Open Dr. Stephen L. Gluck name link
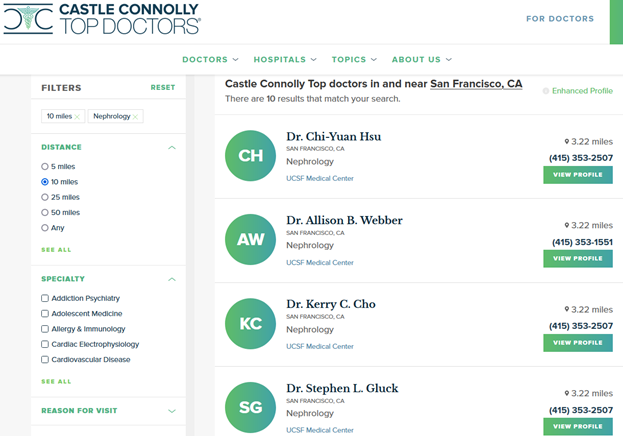The height and width of the screenshot is (437, 623). (x=342, y=389)
